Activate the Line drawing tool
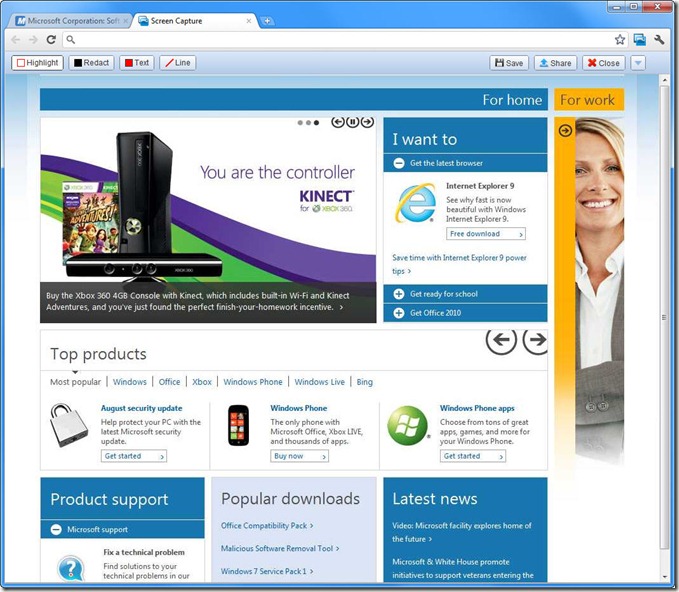Screen dimensions: 679x592 click(177, 63)
